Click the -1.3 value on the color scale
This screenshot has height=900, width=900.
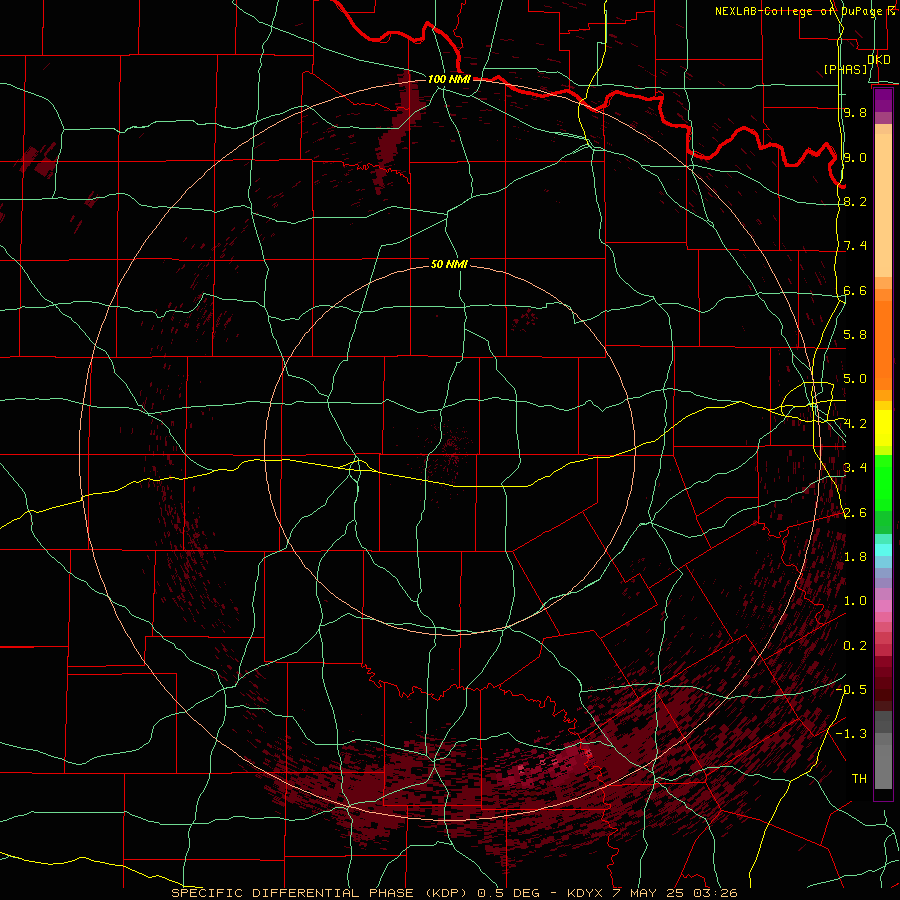click(851, 734)
